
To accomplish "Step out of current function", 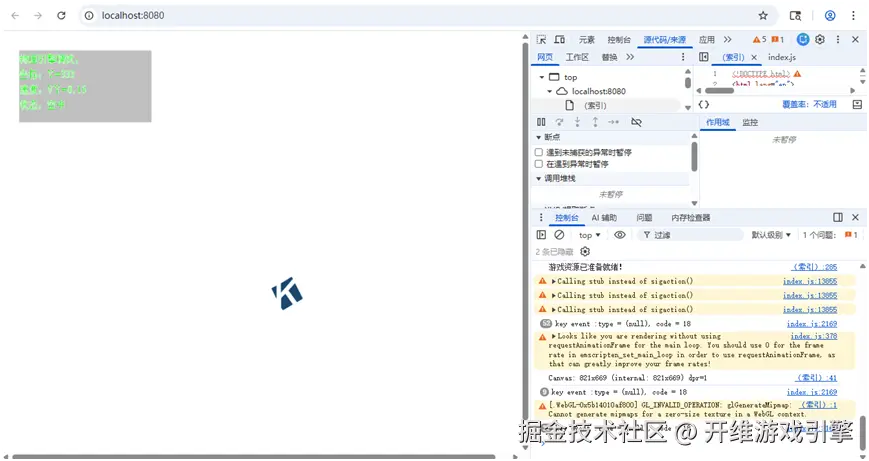I will click(x=595, y=122).
